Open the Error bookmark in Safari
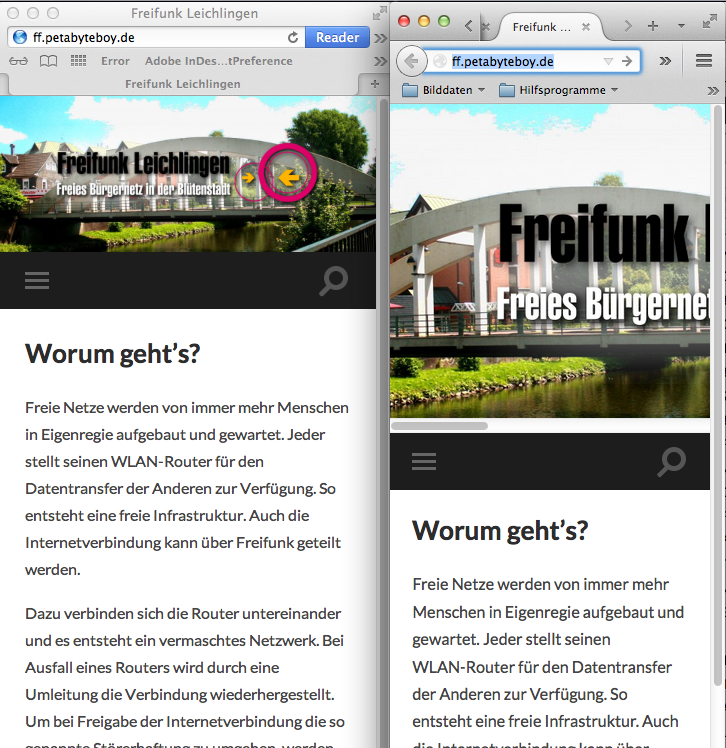 115,61
